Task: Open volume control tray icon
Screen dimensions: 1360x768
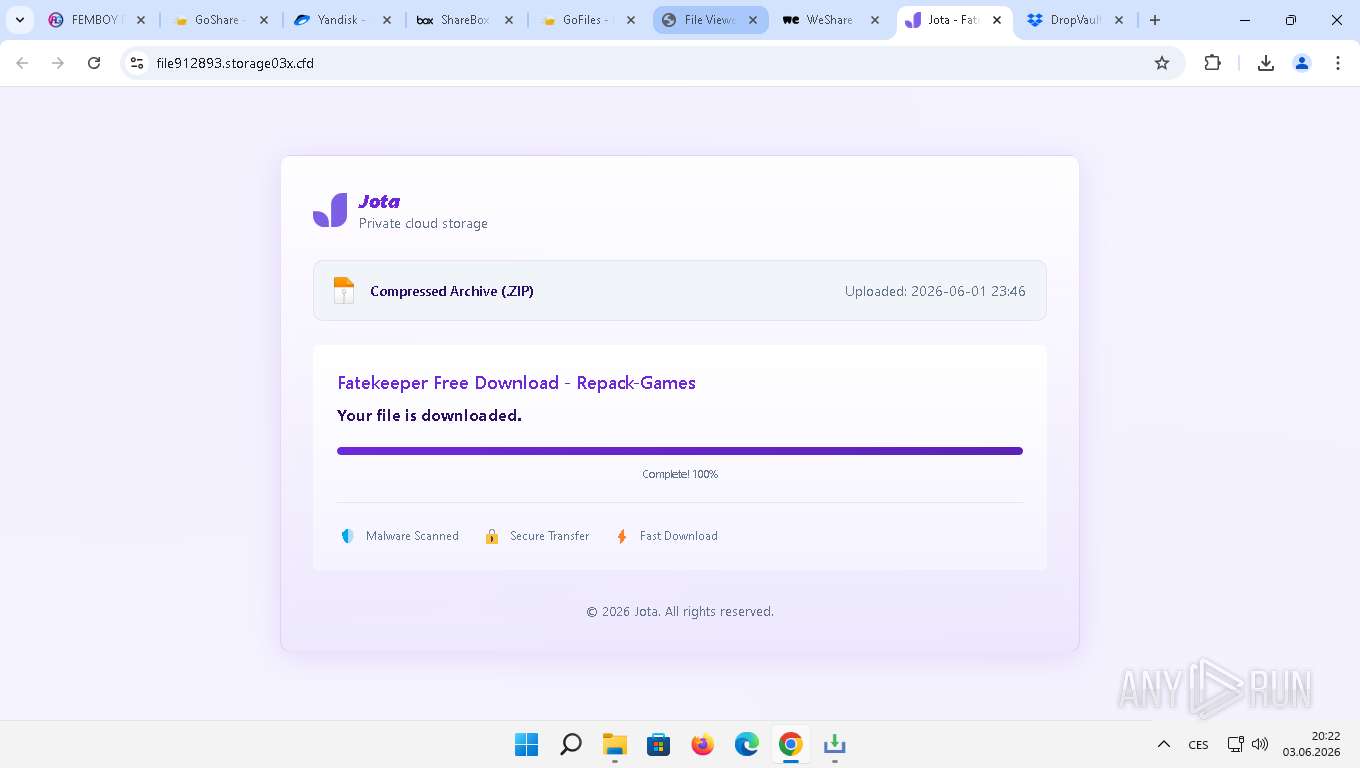Action: (1260, 744)
